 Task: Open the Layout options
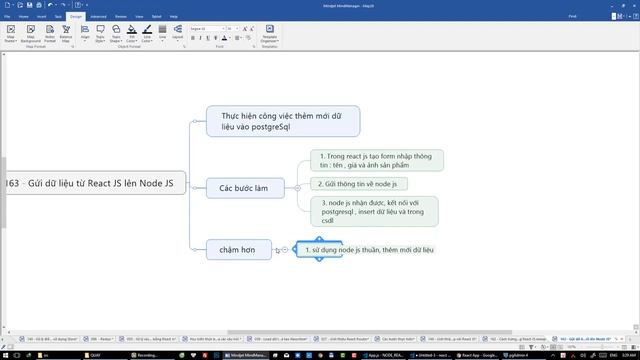tap(178, 33)
